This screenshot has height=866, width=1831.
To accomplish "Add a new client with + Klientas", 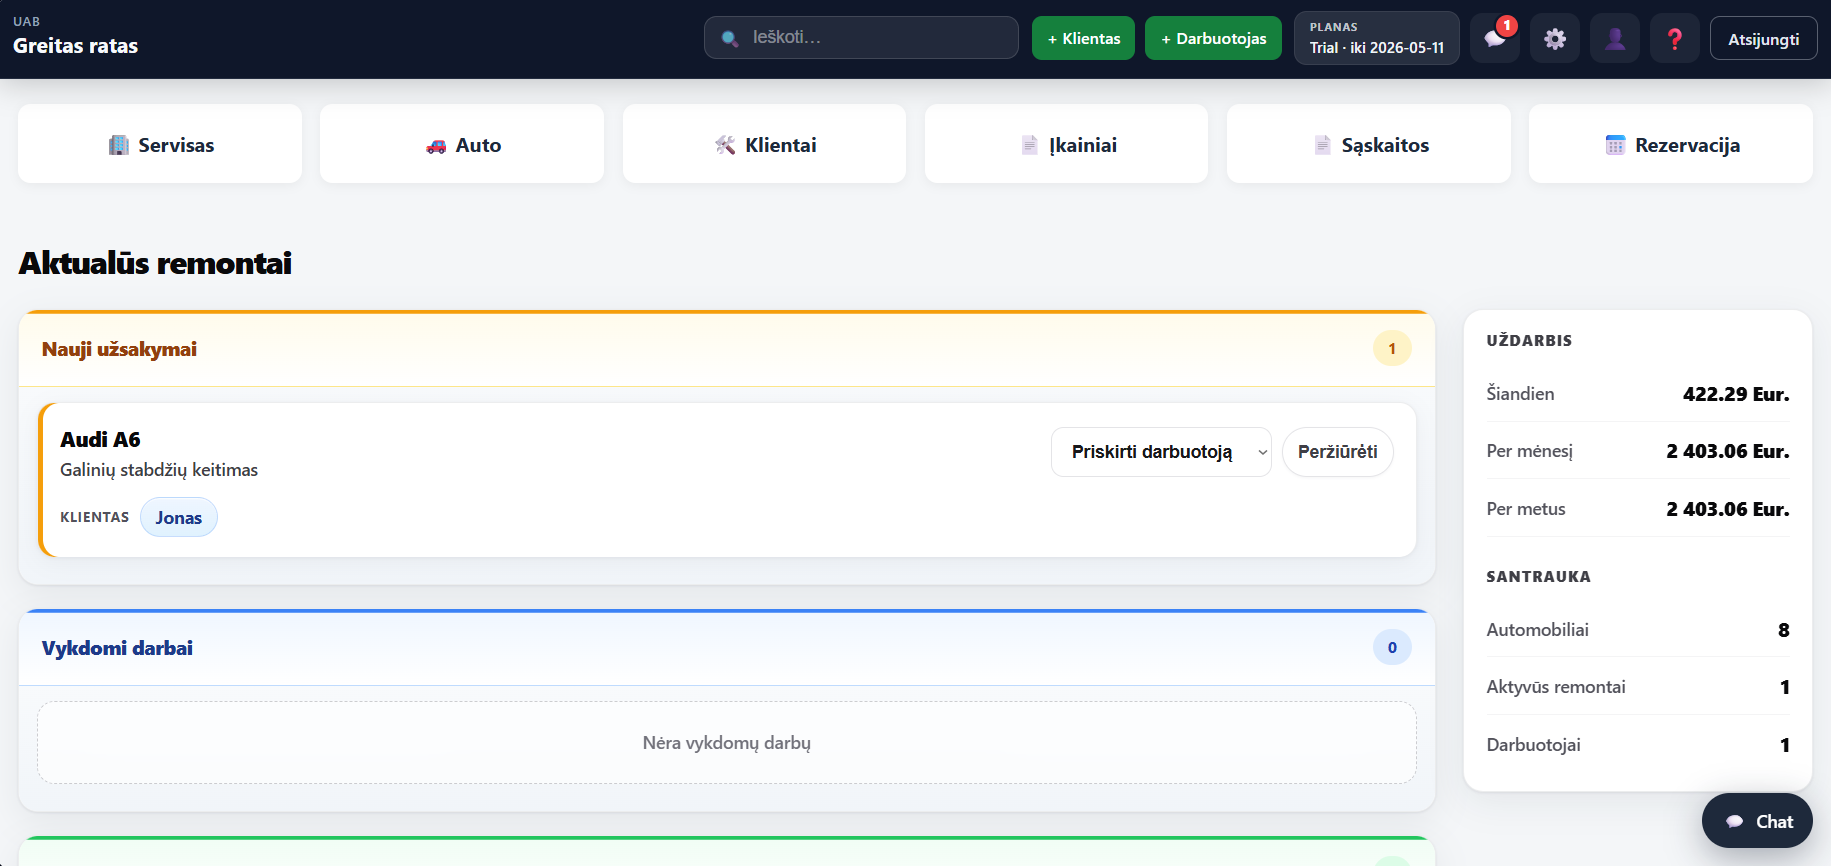I will 1083,38.
